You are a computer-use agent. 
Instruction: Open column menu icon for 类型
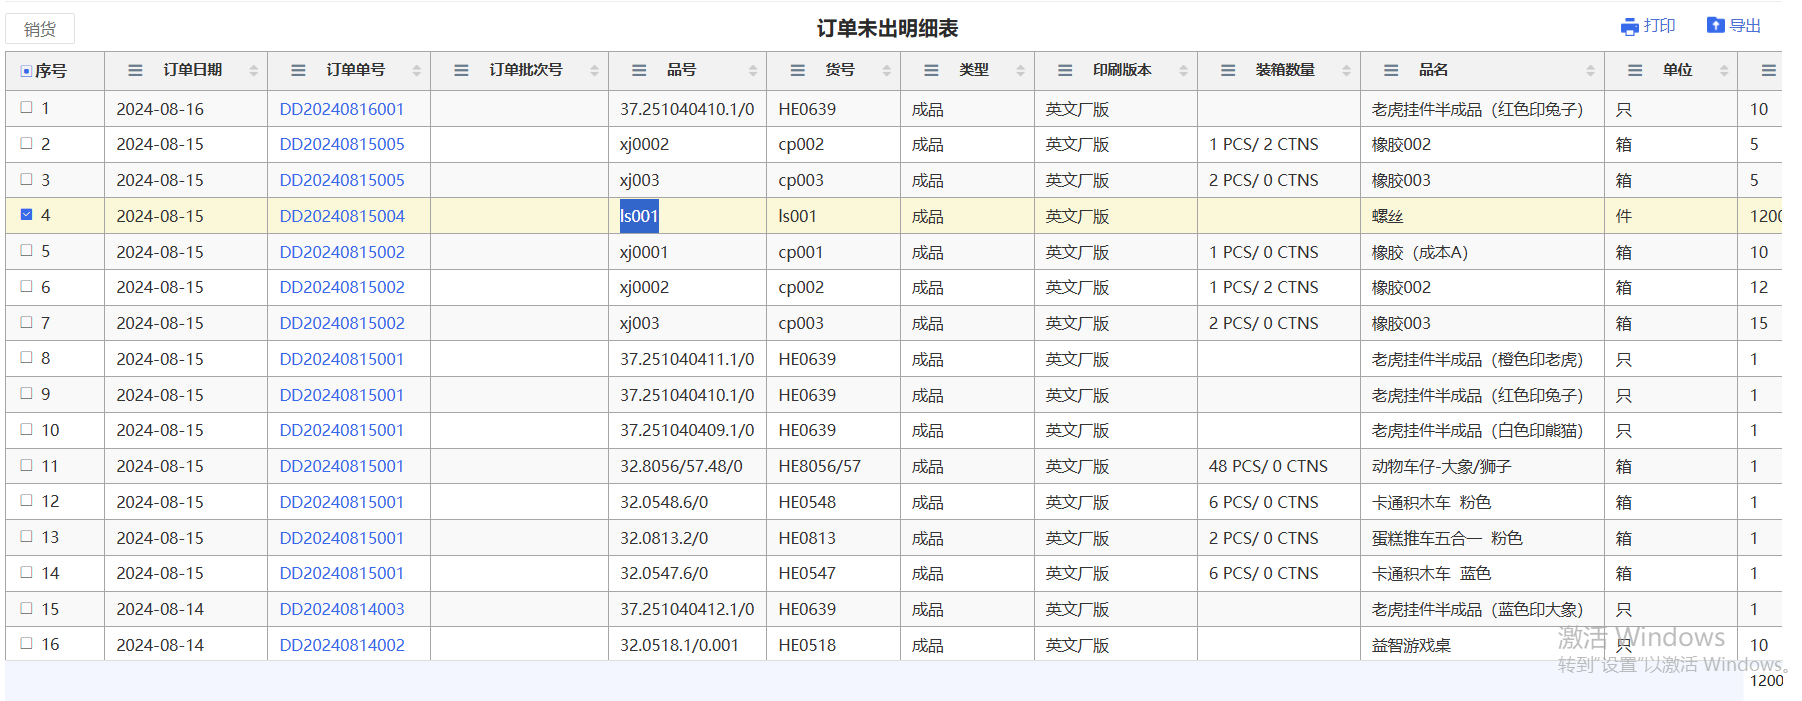pos(931,70)
